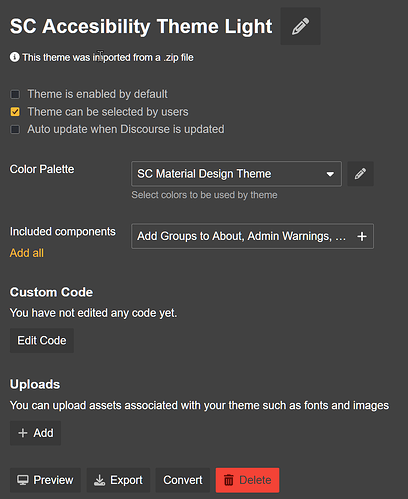
Task: Click the info icon beside the import notice
Action: 14,57
